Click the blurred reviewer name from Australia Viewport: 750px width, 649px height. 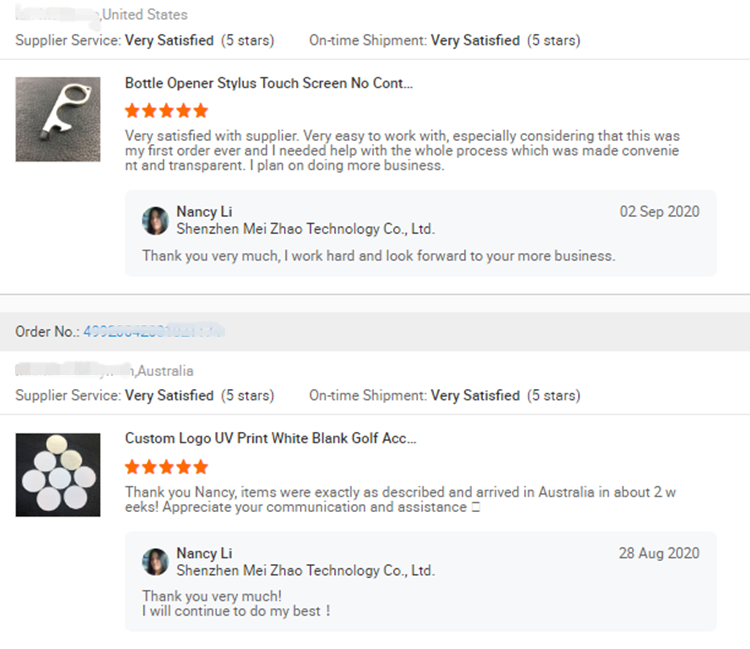click(74, 370)
